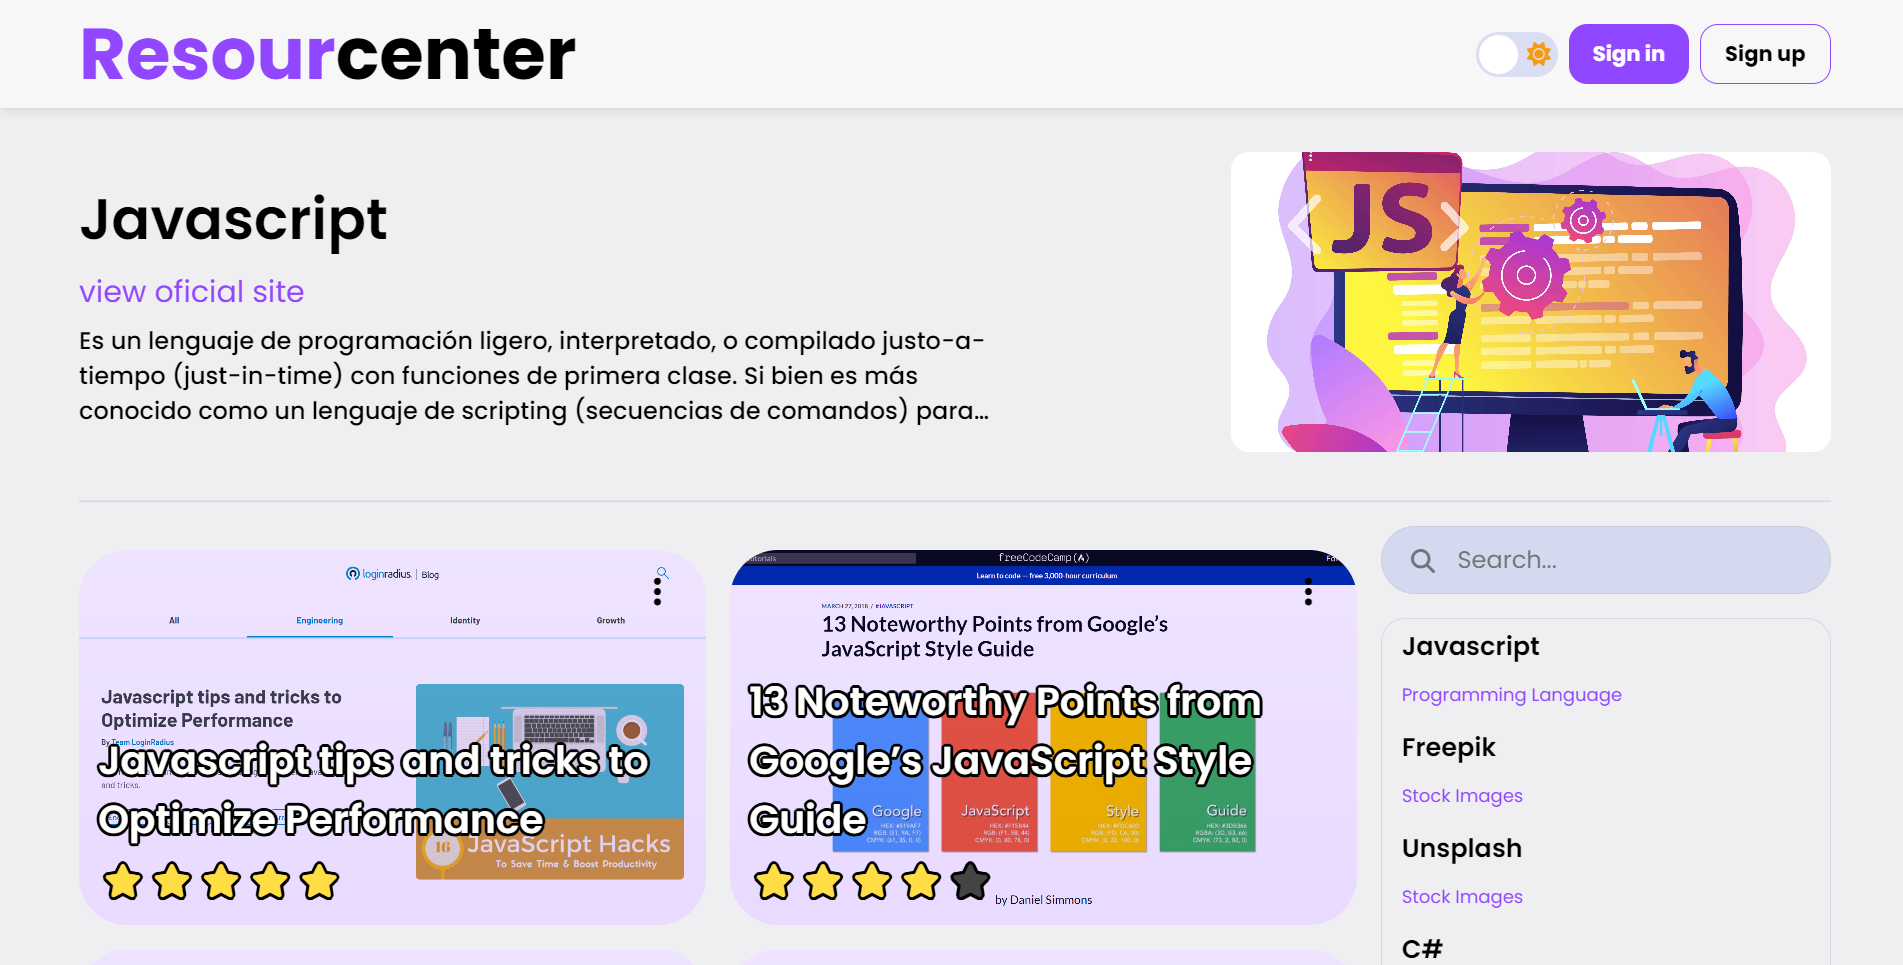Screen dimensions: 1903x965
Task: Click Stock Images under Unsplash
Action: (1462, 897)
